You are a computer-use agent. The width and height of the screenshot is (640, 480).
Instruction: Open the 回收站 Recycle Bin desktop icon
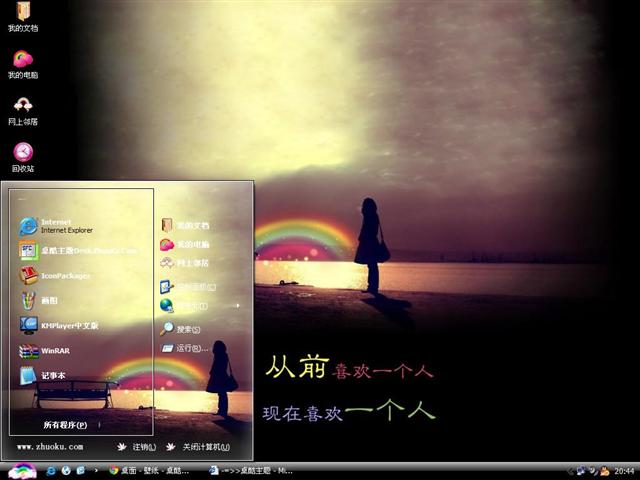click(x=23, y=154)
